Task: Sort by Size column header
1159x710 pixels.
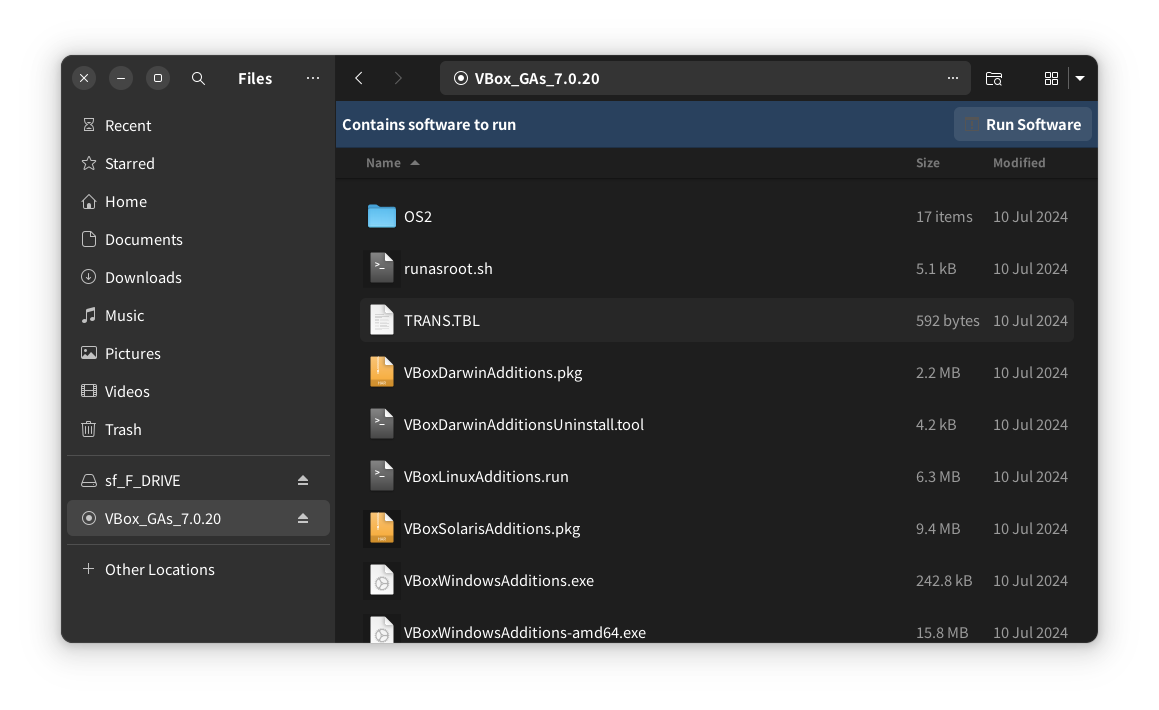Action: [928, 163]
